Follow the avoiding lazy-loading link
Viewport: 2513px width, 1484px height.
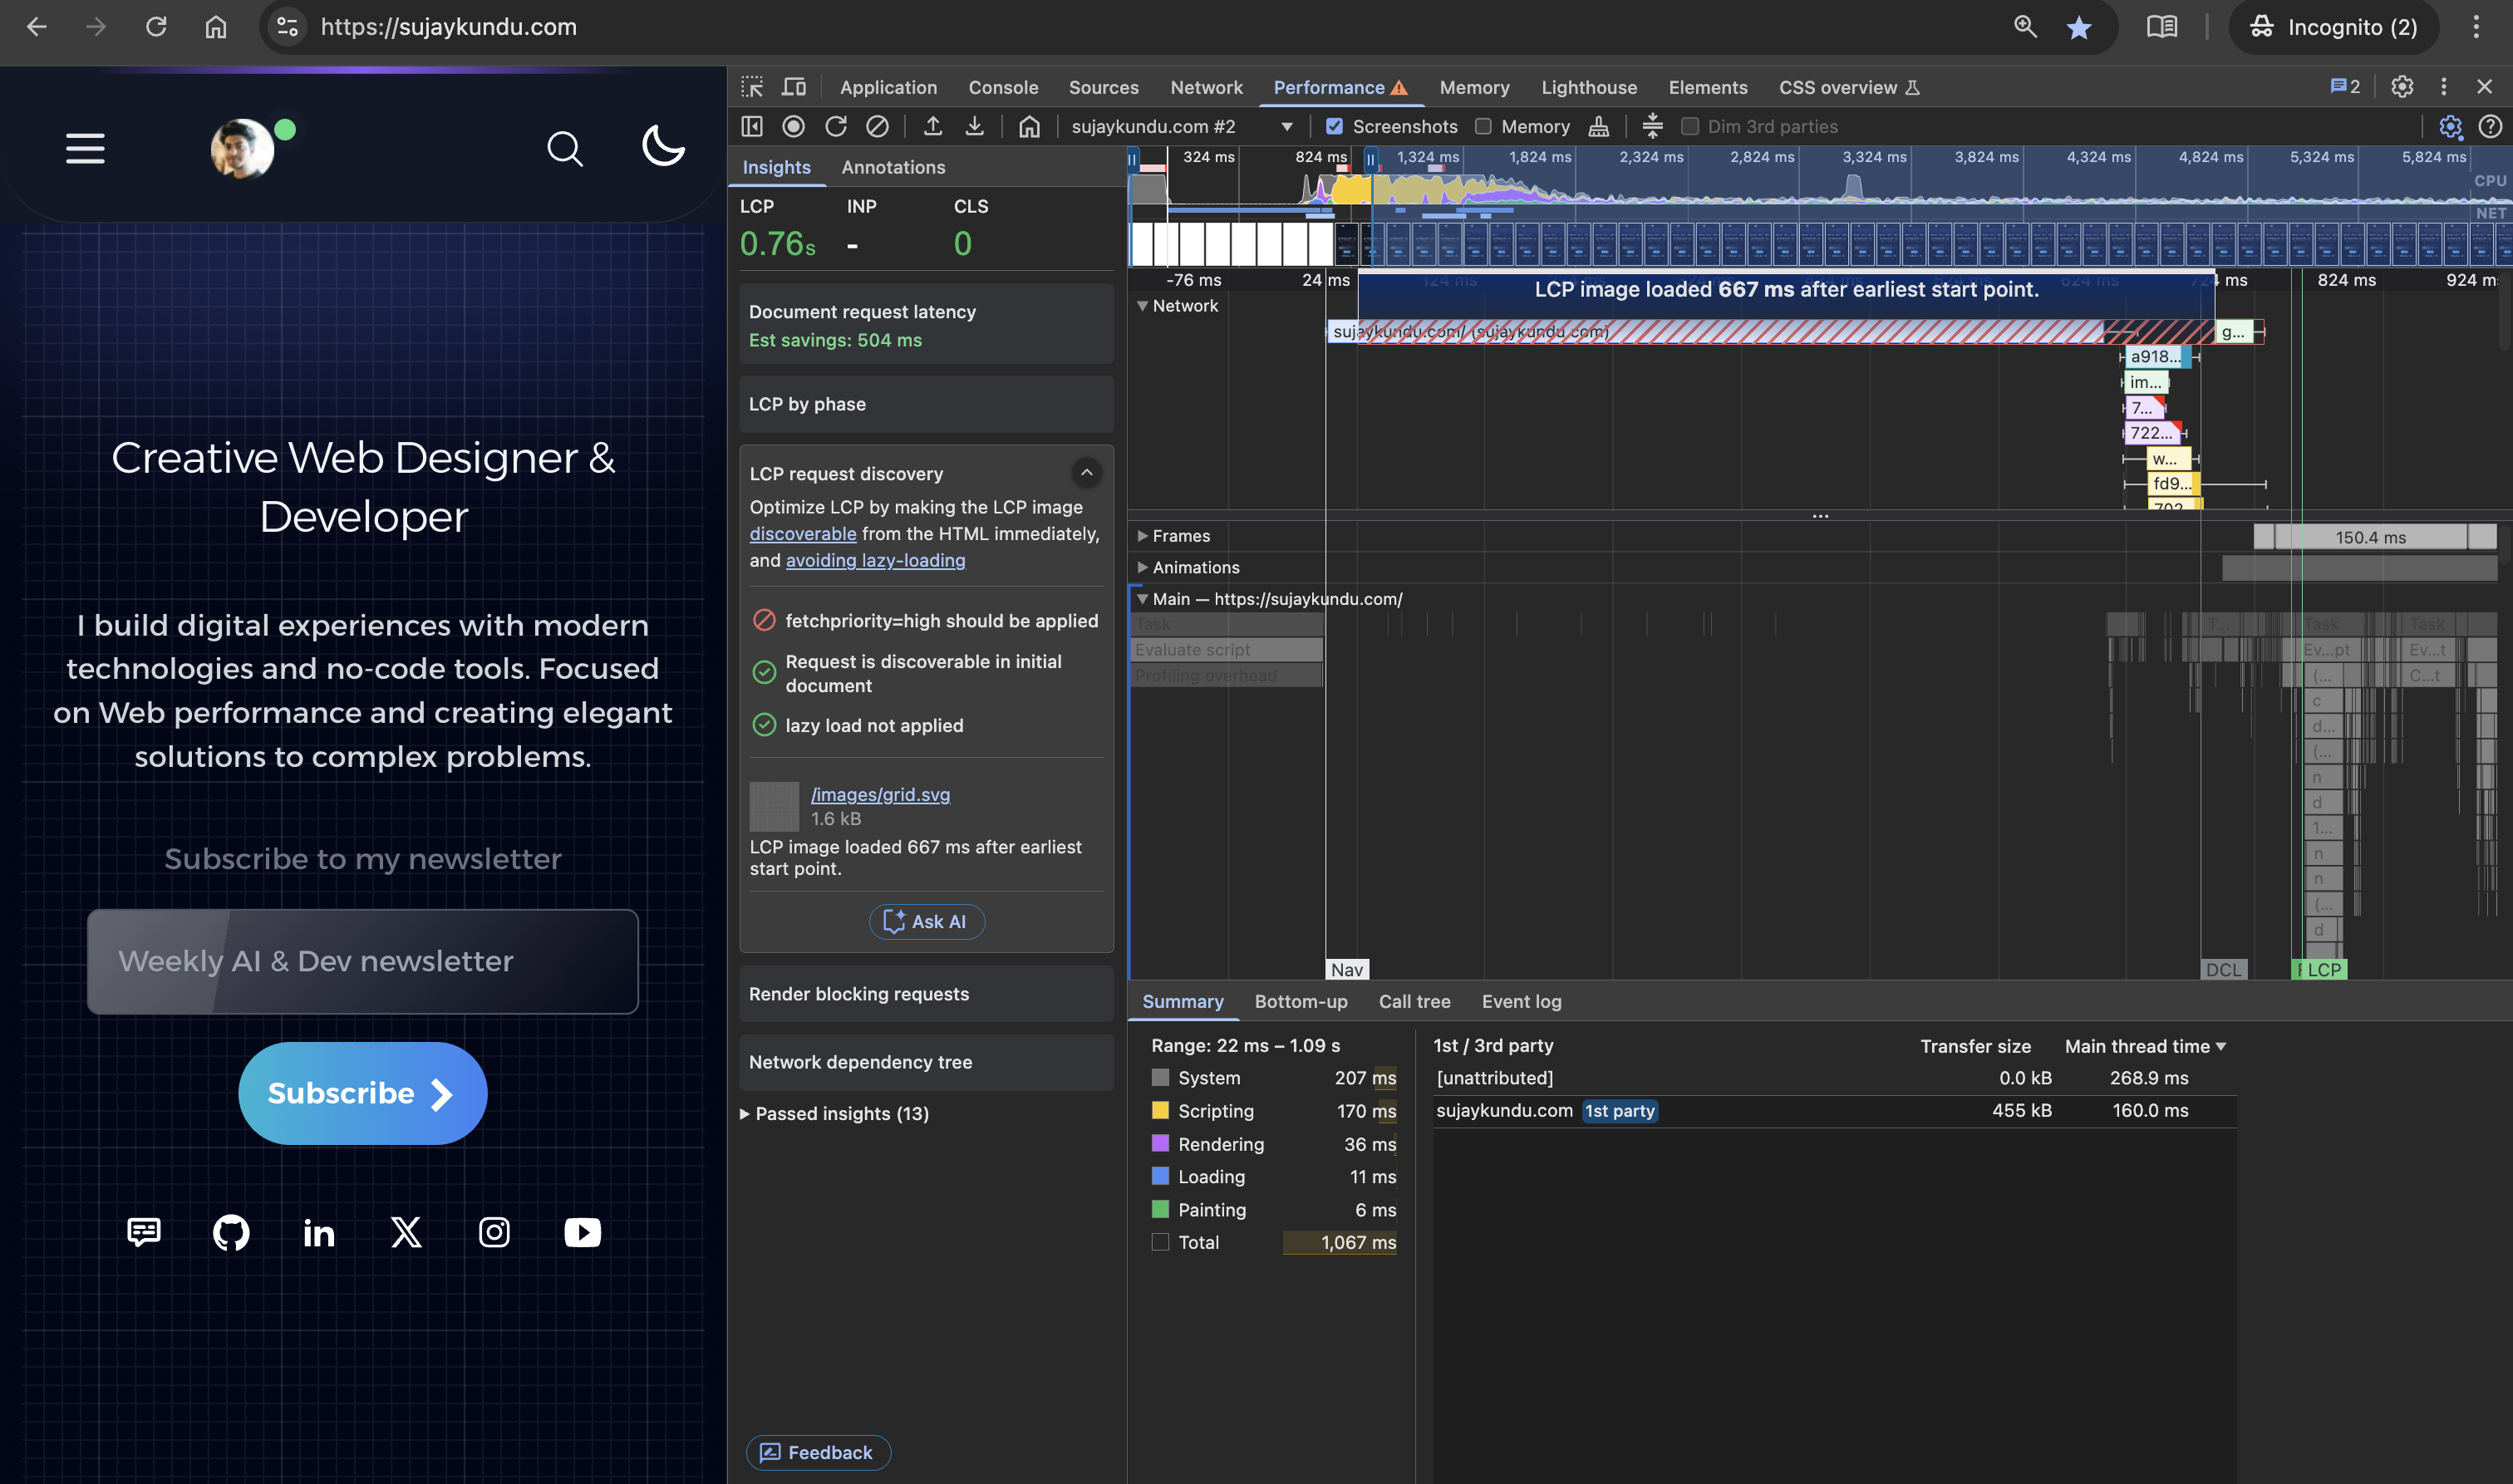[875, 560]
